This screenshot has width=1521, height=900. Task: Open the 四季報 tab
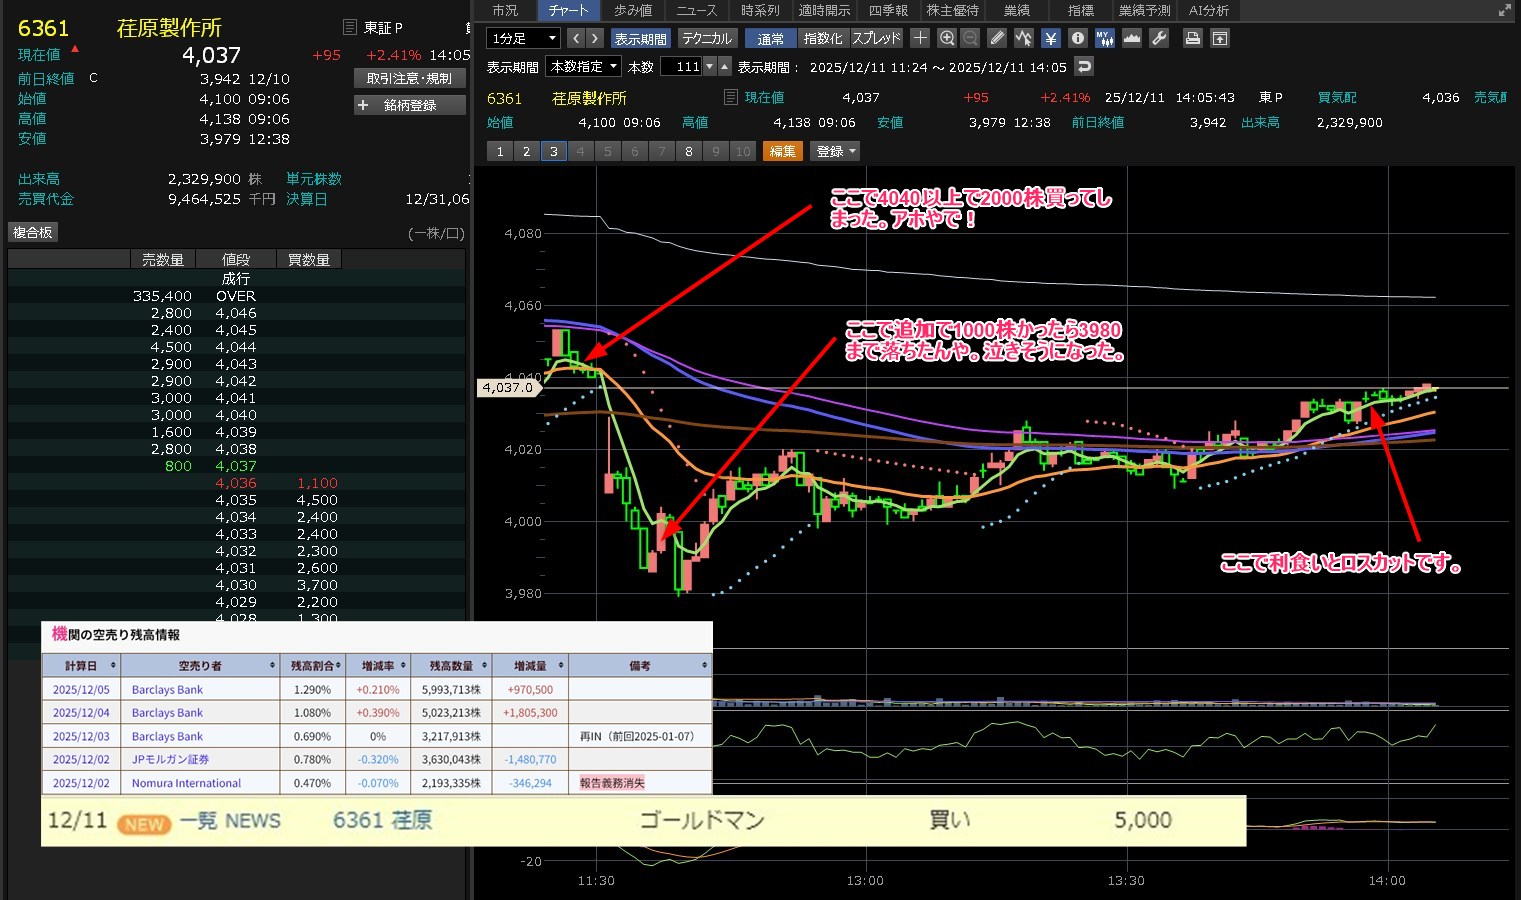point(888,10)
